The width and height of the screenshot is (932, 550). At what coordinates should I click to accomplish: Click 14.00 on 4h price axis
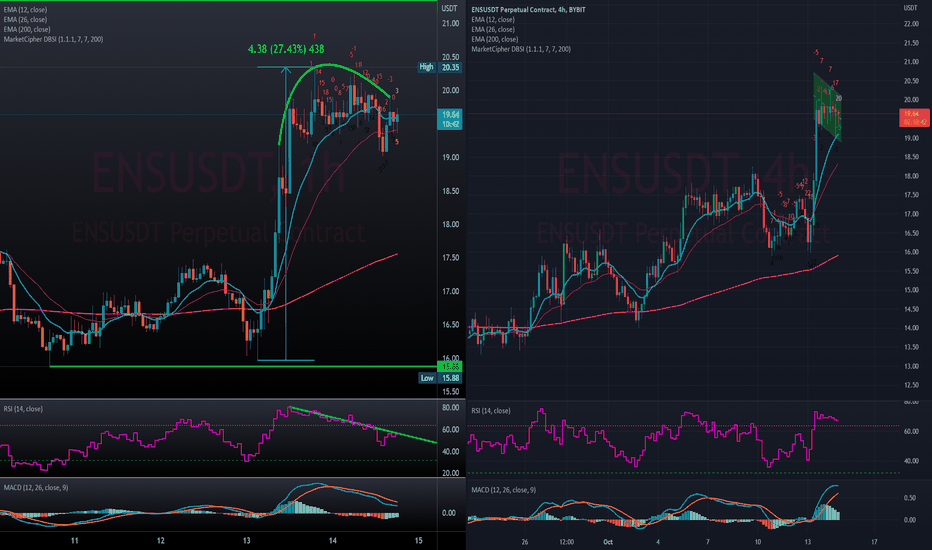point(911,328)
